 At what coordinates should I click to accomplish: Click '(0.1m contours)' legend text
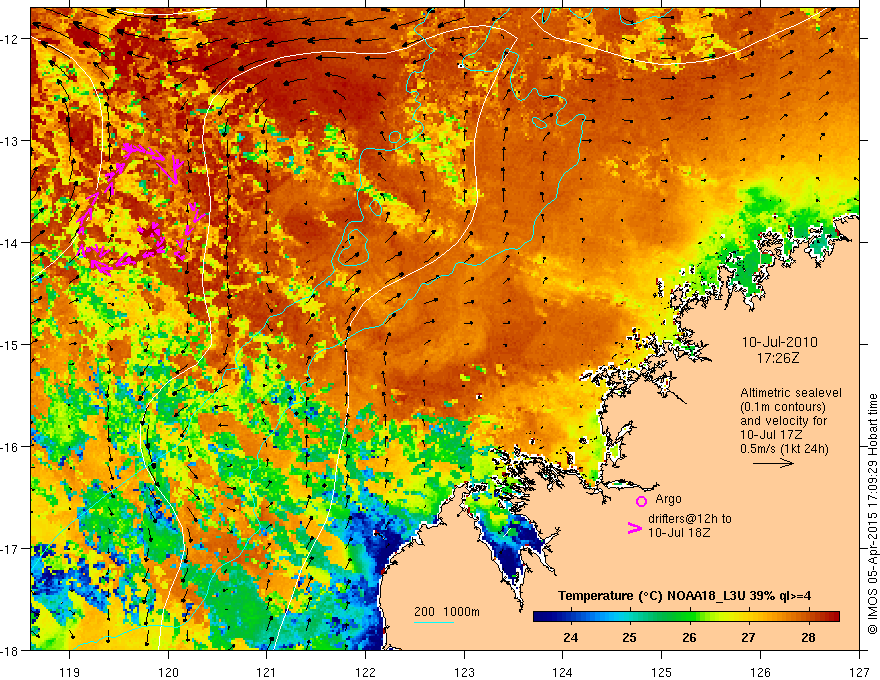782,407
